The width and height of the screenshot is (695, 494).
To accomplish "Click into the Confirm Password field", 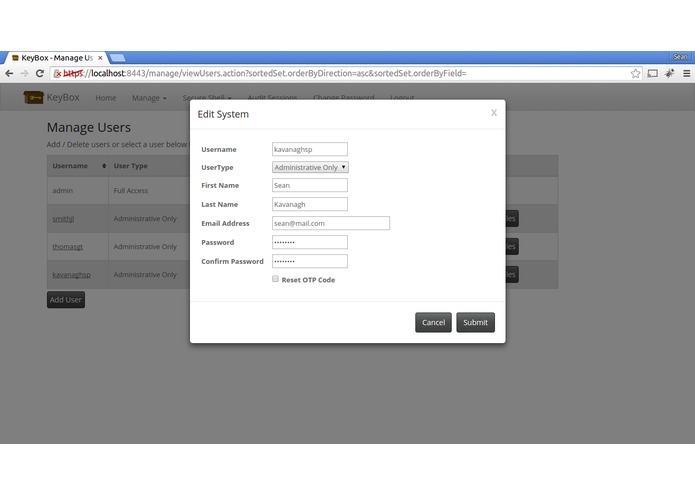I will coord(310,261).
